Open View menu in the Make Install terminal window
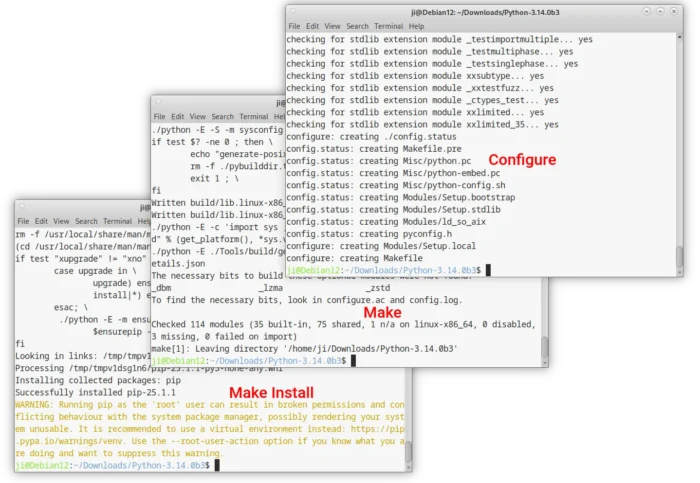The height and width of the screenshot is (483, 700). [x=61, y=221]
